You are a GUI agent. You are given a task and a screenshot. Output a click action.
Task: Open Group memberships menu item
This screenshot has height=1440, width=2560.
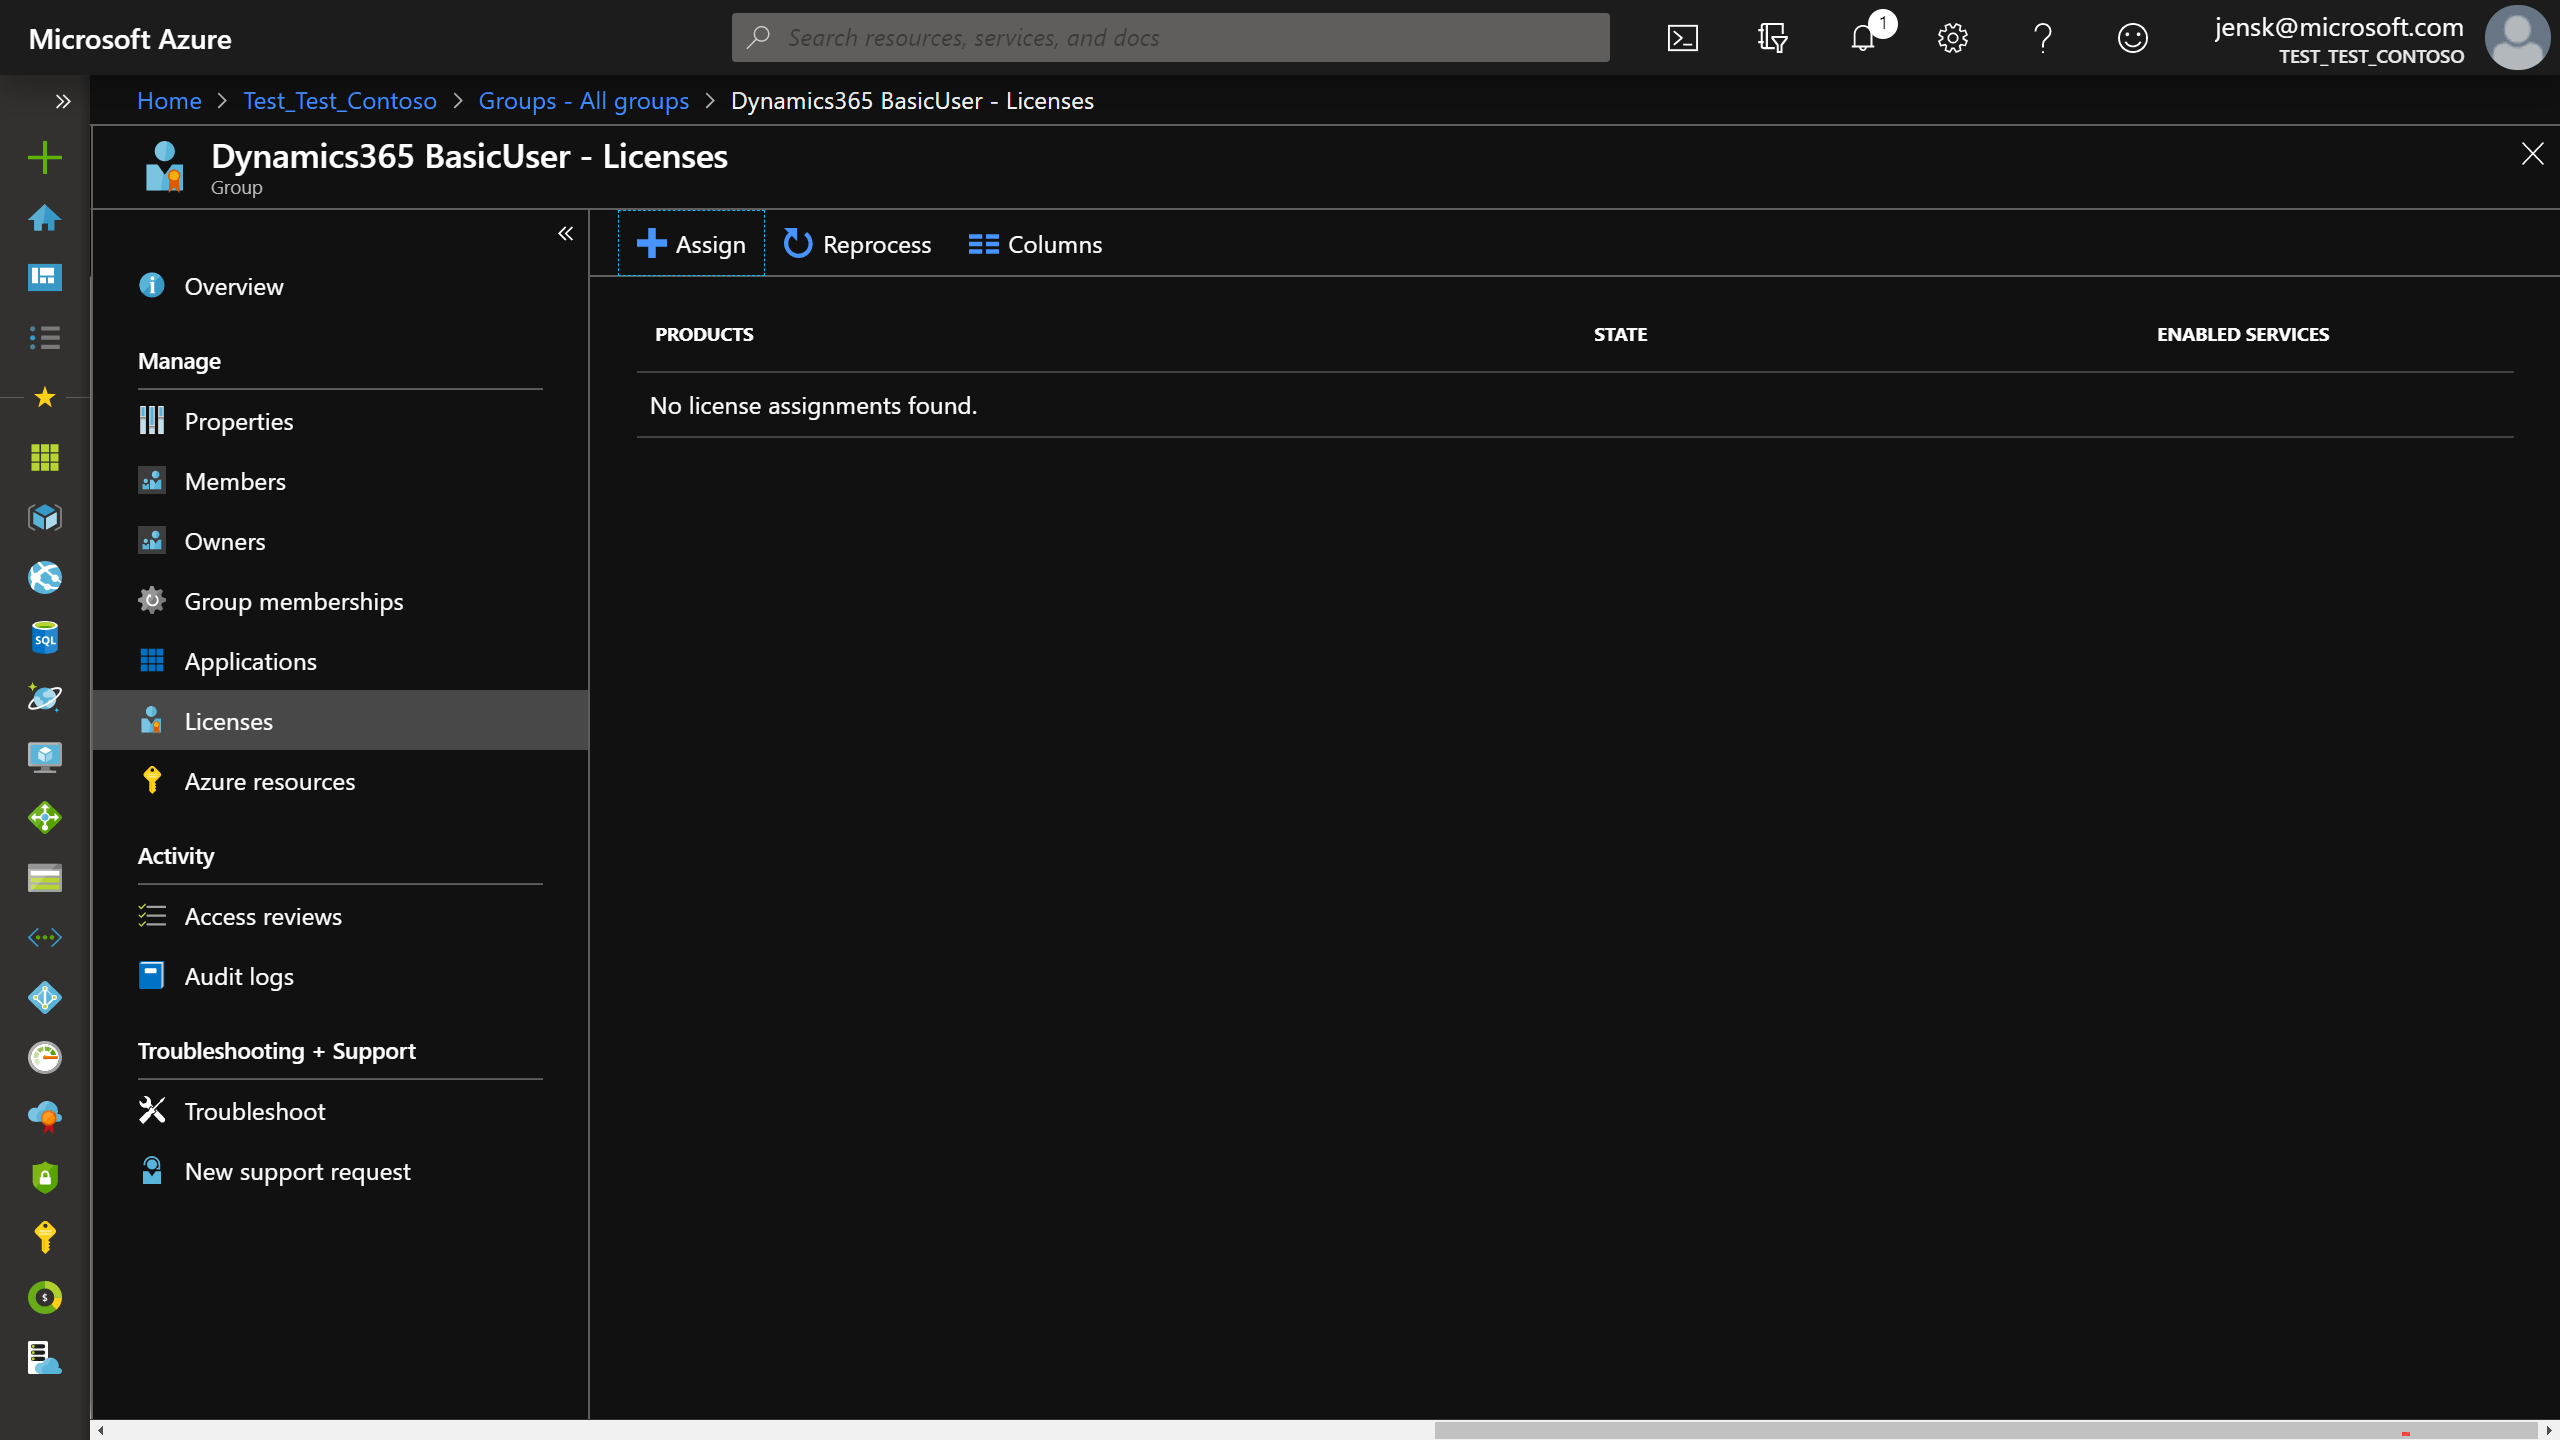[340, 601]
